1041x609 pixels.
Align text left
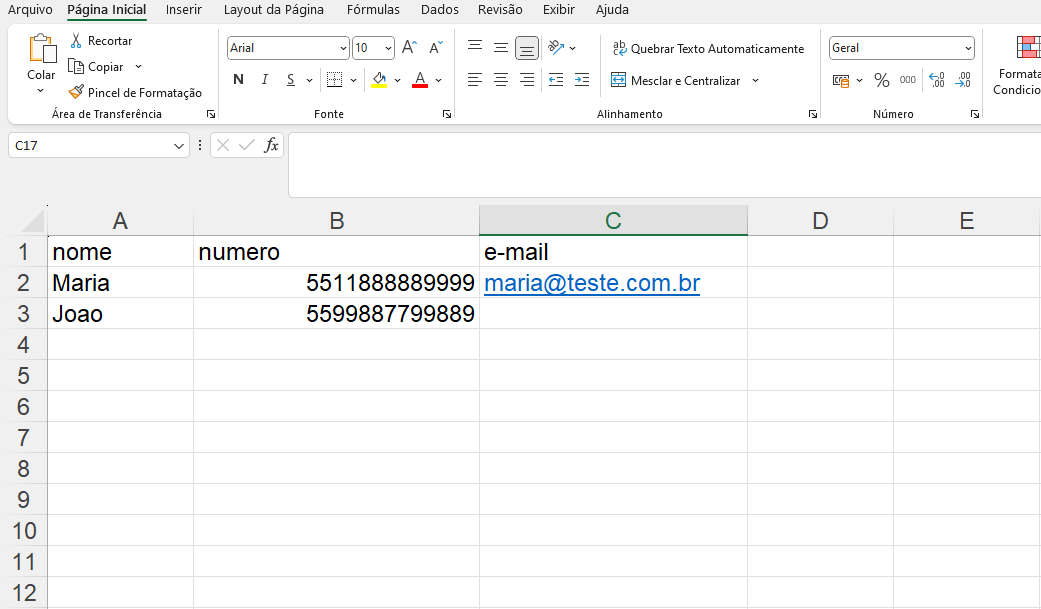click(475, 80)
